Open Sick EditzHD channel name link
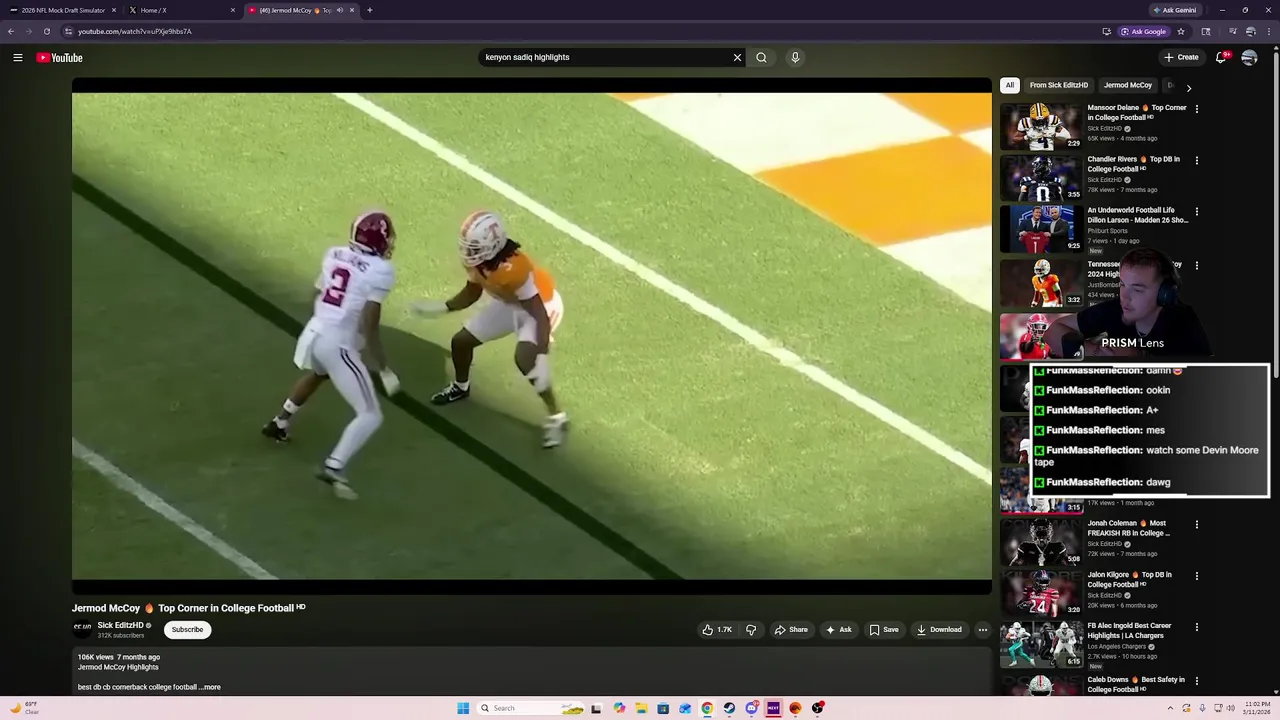 [120, 626]
